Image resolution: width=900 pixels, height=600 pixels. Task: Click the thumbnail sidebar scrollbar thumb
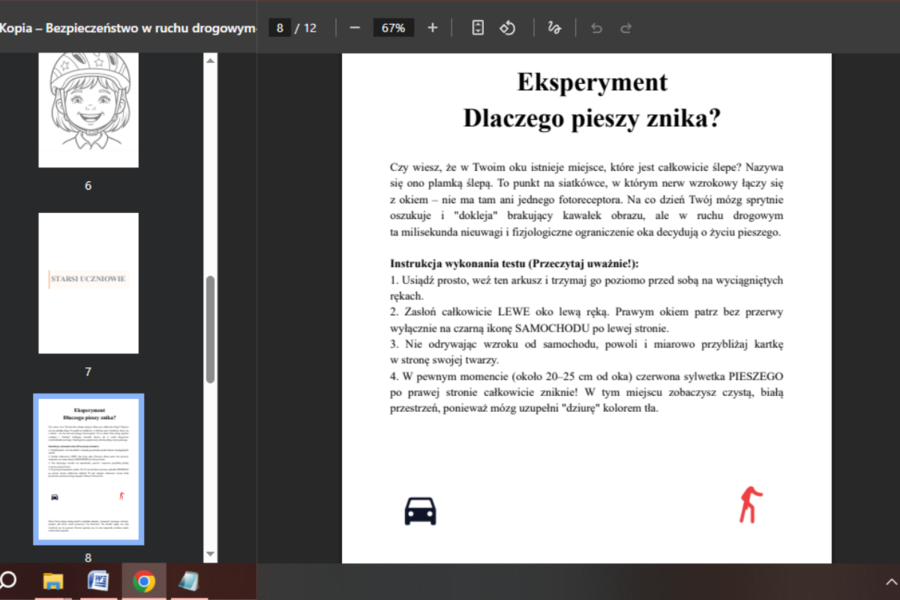click(210, 330)
